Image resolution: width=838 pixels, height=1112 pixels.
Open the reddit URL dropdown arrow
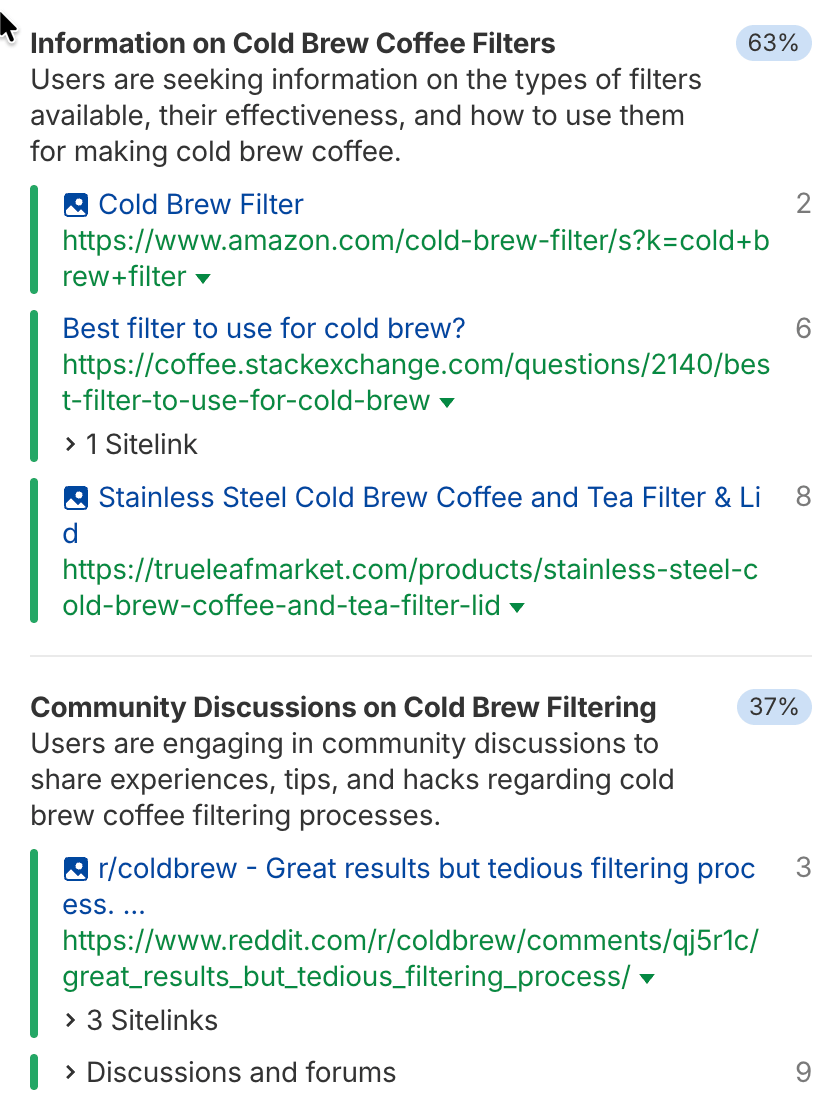pyautogui.click(x=647, y=978)
